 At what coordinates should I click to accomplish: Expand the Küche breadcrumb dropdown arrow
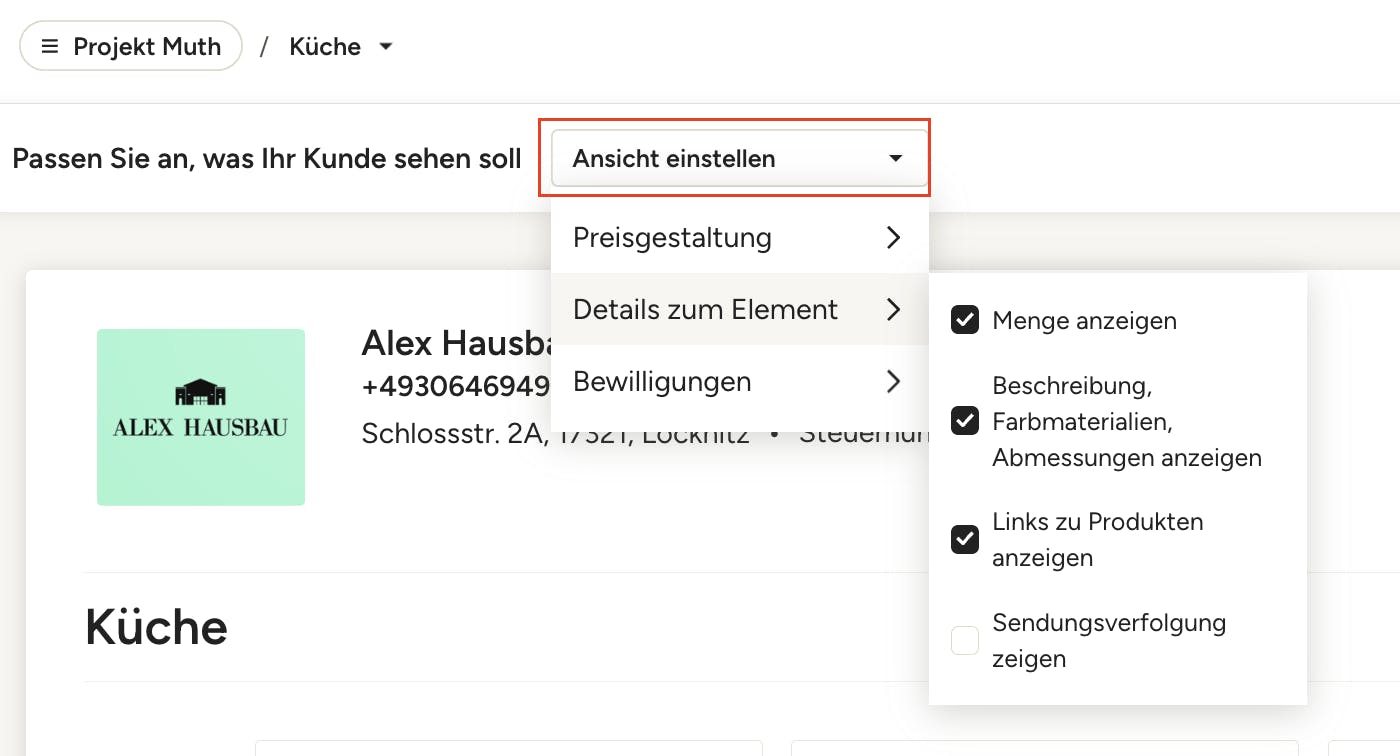(386, 47)
